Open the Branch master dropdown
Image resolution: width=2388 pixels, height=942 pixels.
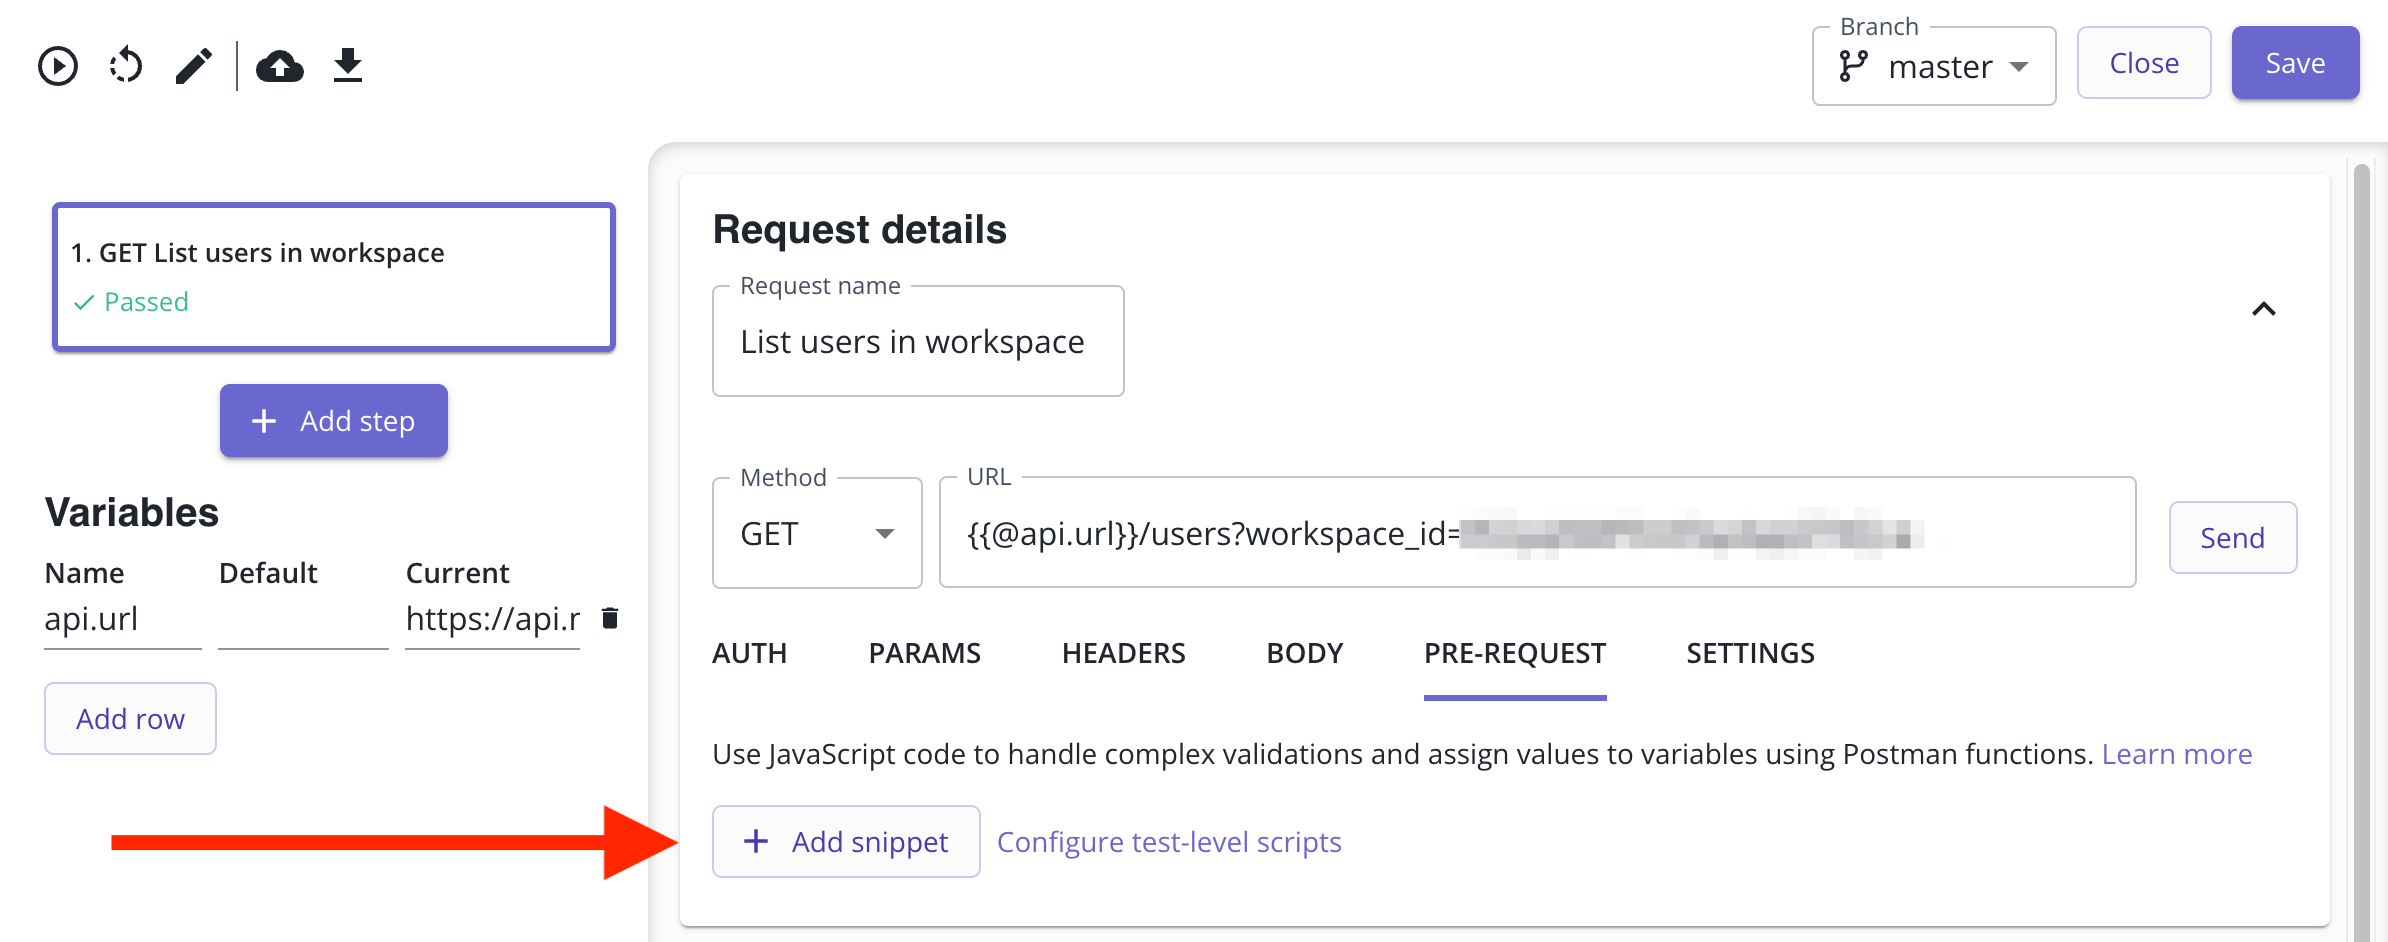[1933, 67]
